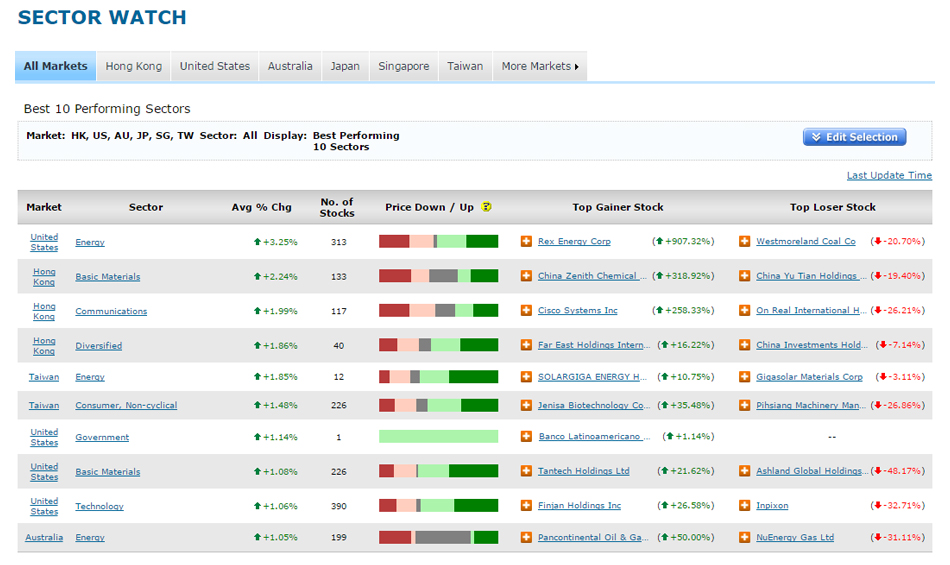Image resolution: width=950 pixels, height=565 pixels.
Task: Open the Japan market tab
Action: pos(345,66)
